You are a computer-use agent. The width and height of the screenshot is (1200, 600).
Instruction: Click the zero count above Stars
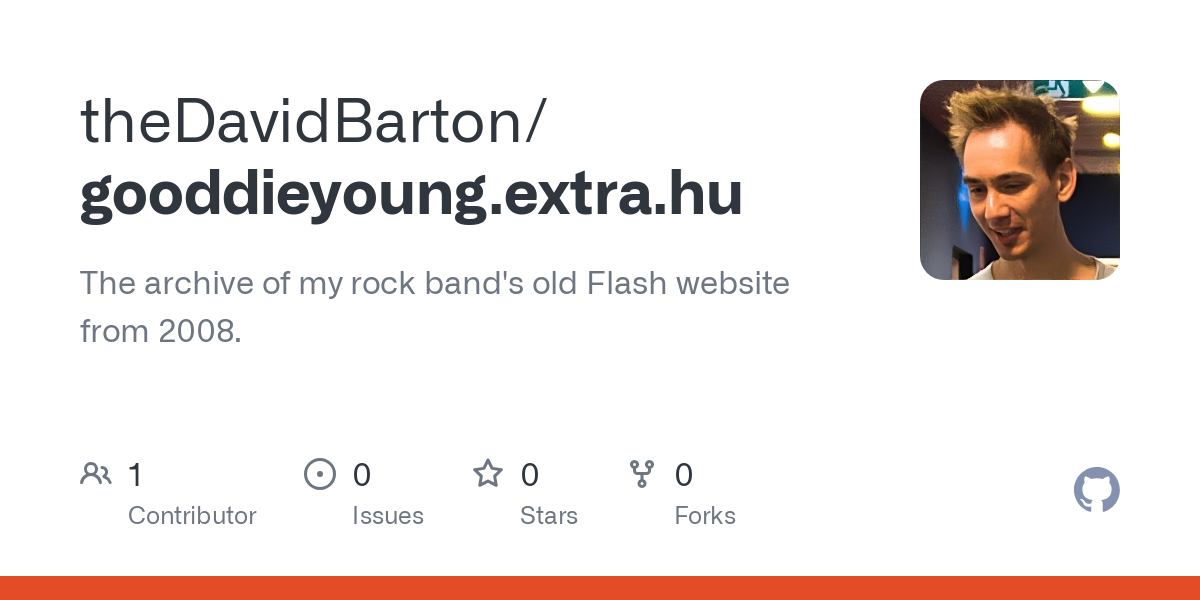click(530, 475)
